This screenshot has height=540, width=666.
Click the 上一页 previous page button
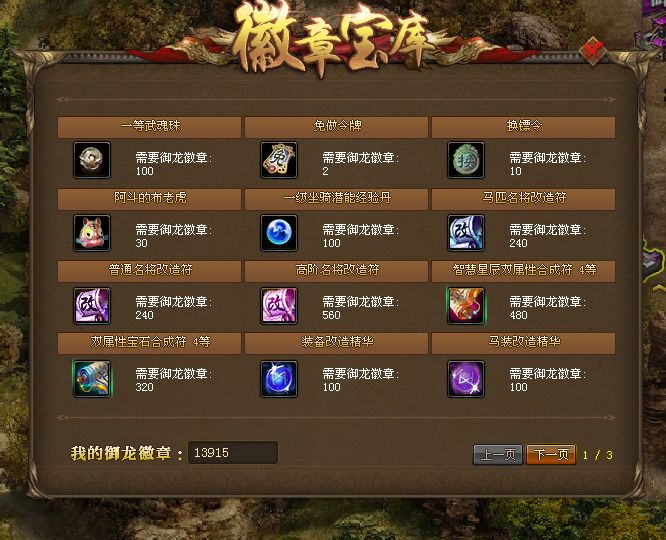coord(498,455)
